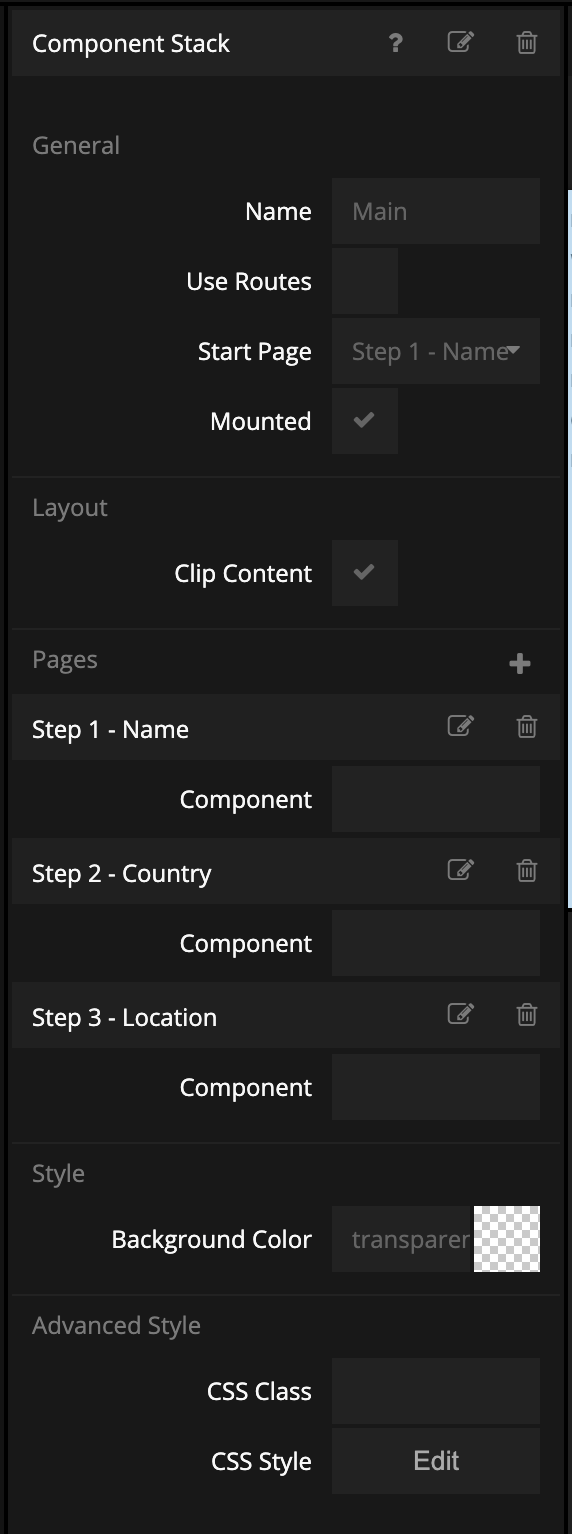Screen dimensions: 572x1534
Task: Edit the Step 1 - Name page
Action: tap(460, 727)
